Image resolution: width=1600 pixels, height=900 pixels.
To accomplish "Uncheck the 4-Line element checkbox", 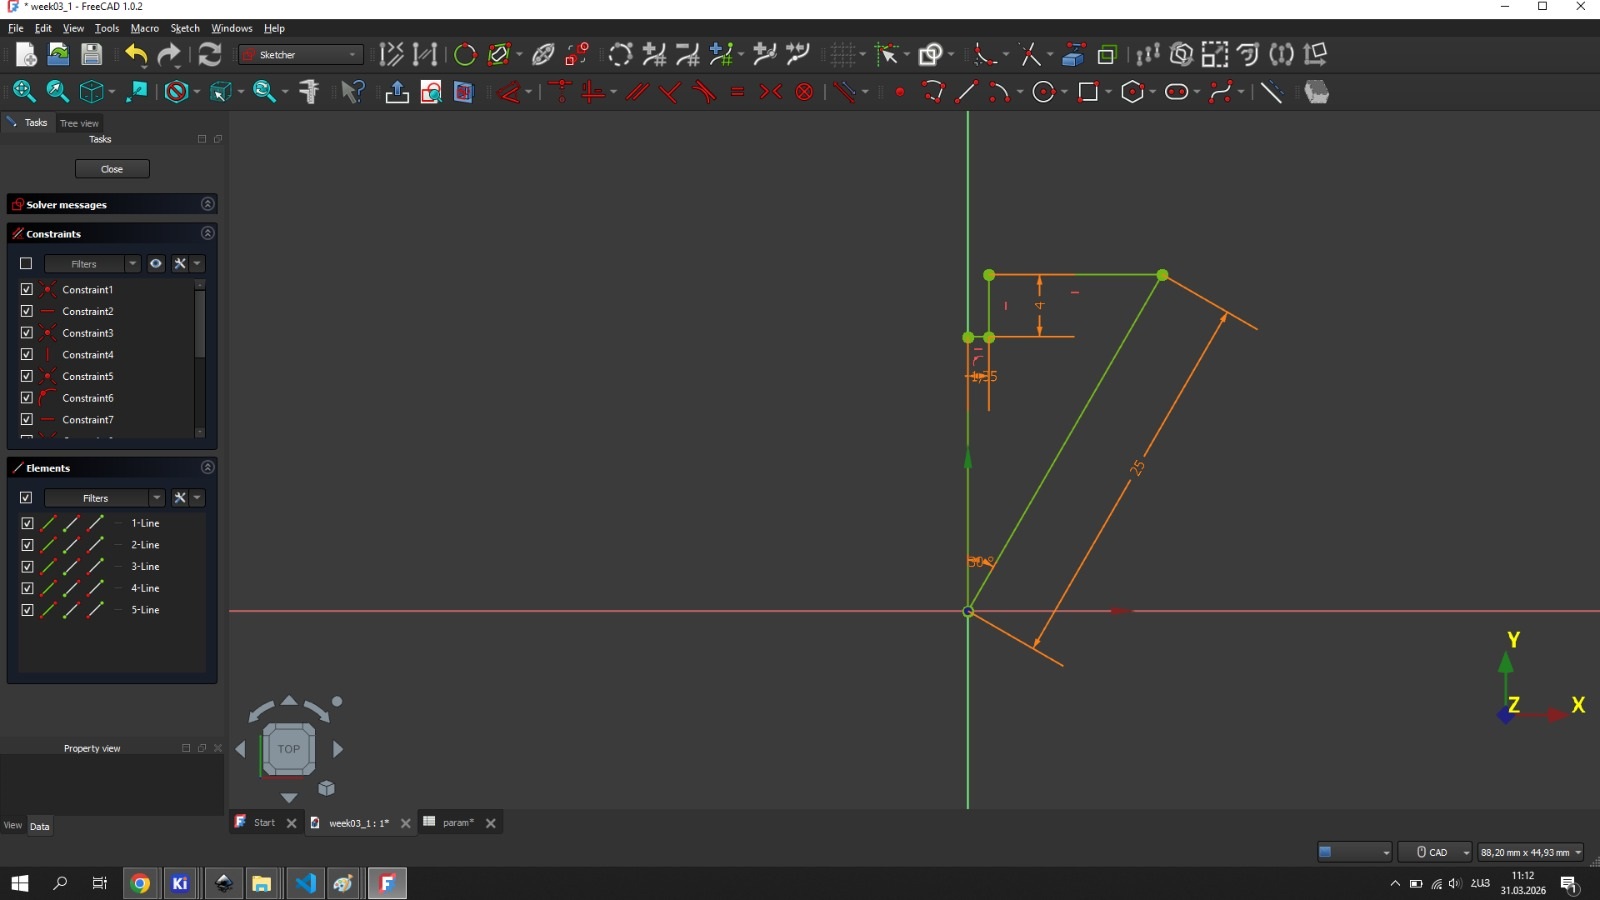I will coord(27,588).
